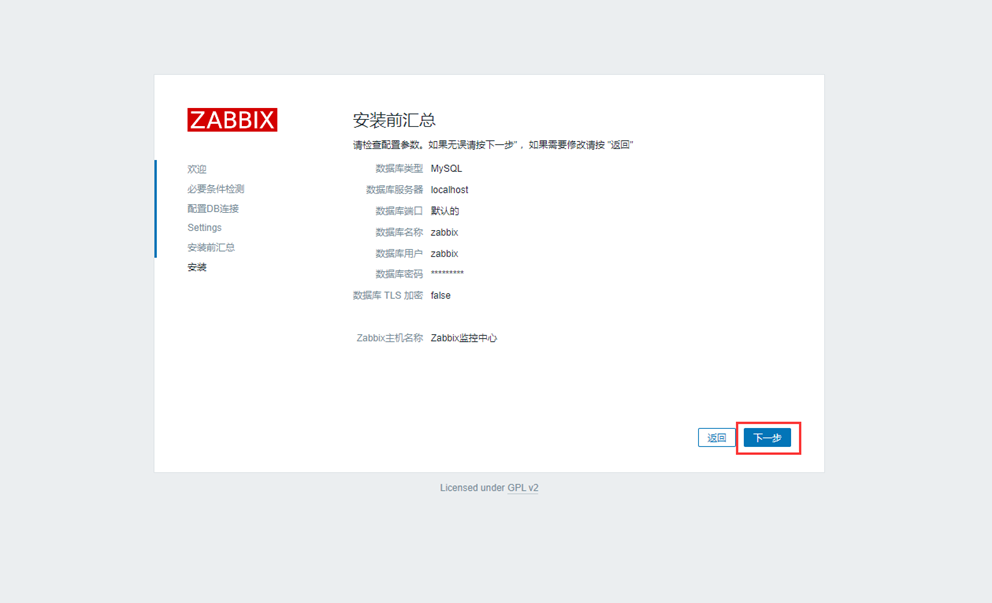Click the 数据库 TLS 加密 label
The image size is (992, 603).
(x=388, y=295)
